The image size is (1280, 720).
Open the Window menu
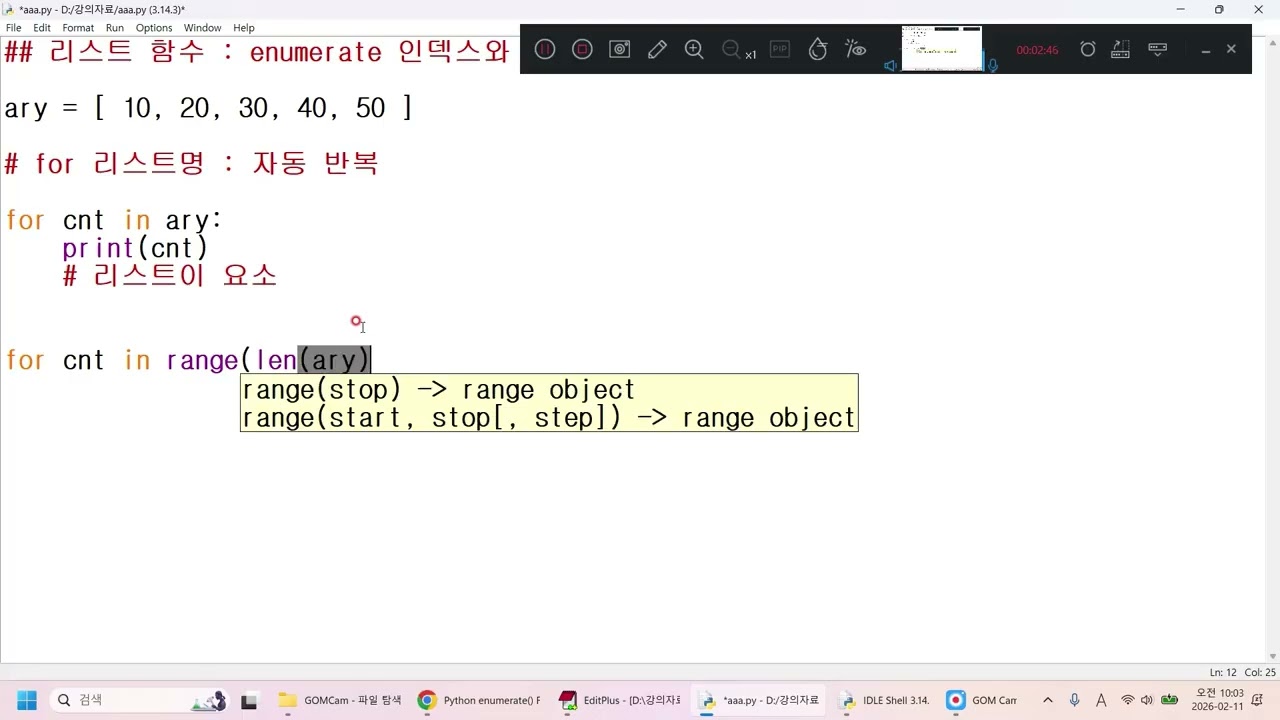[x=202, y=28]
